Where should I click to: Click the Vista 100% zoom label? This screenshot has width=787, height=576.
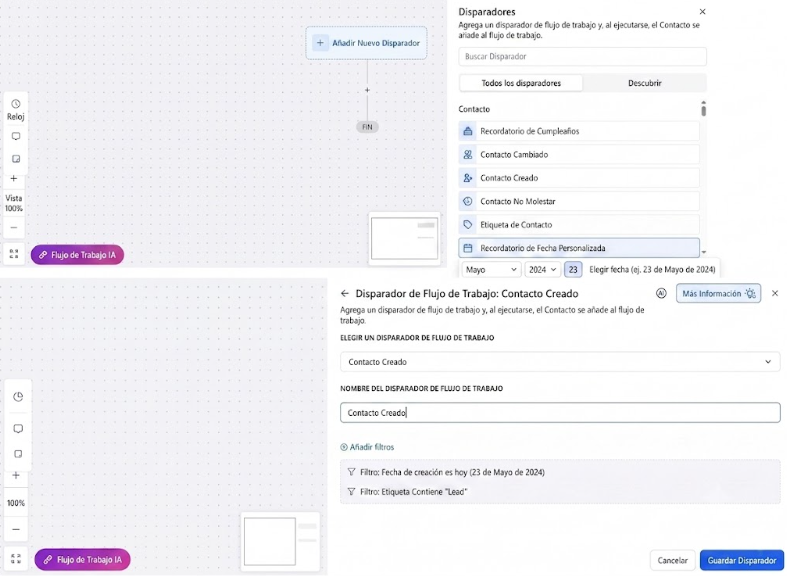point(14,203)
